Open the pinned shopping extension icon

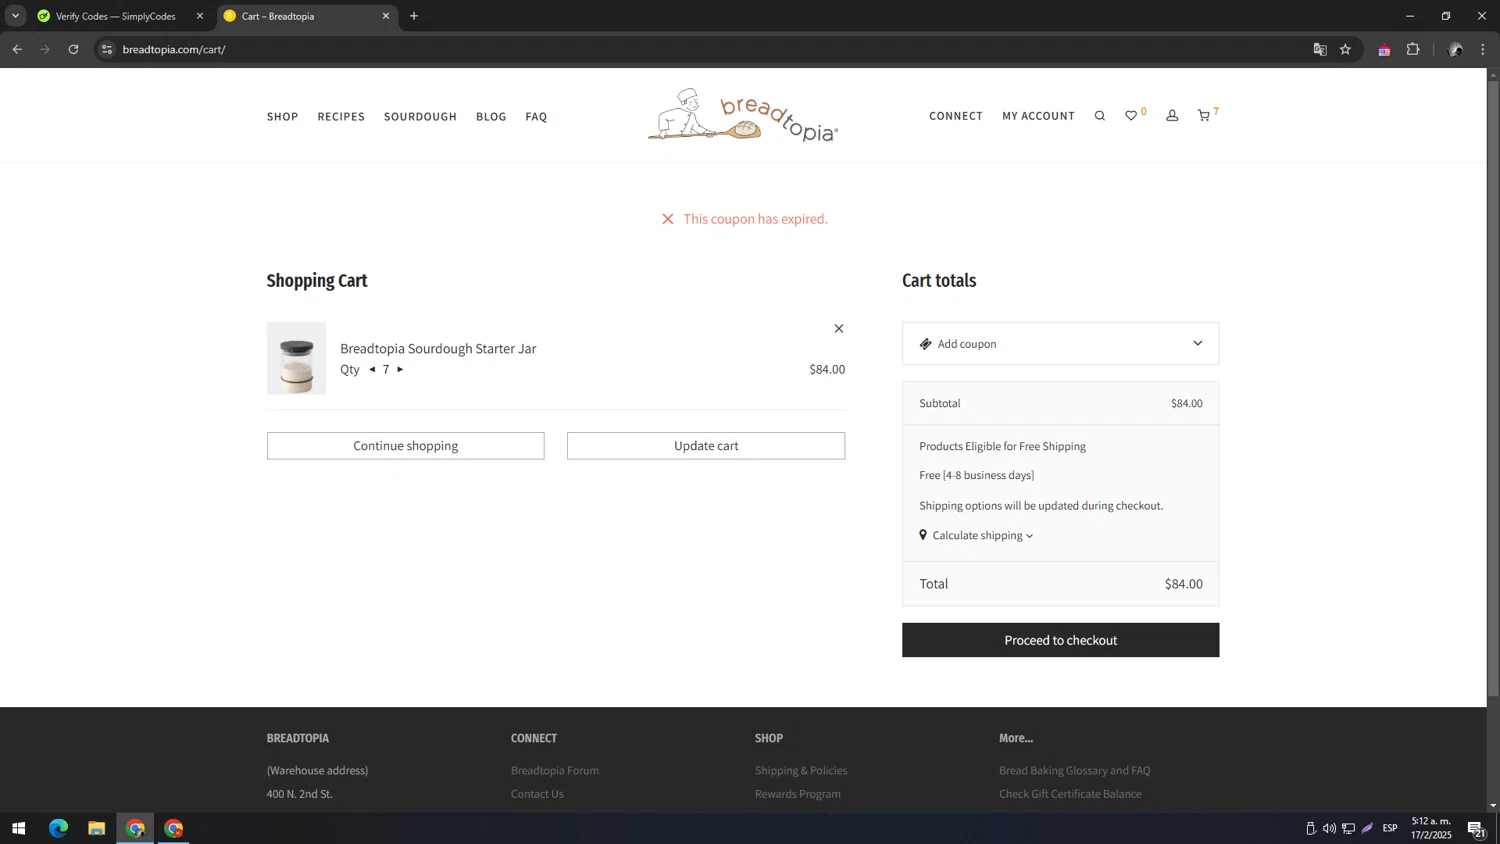(x=1384, y=49)
